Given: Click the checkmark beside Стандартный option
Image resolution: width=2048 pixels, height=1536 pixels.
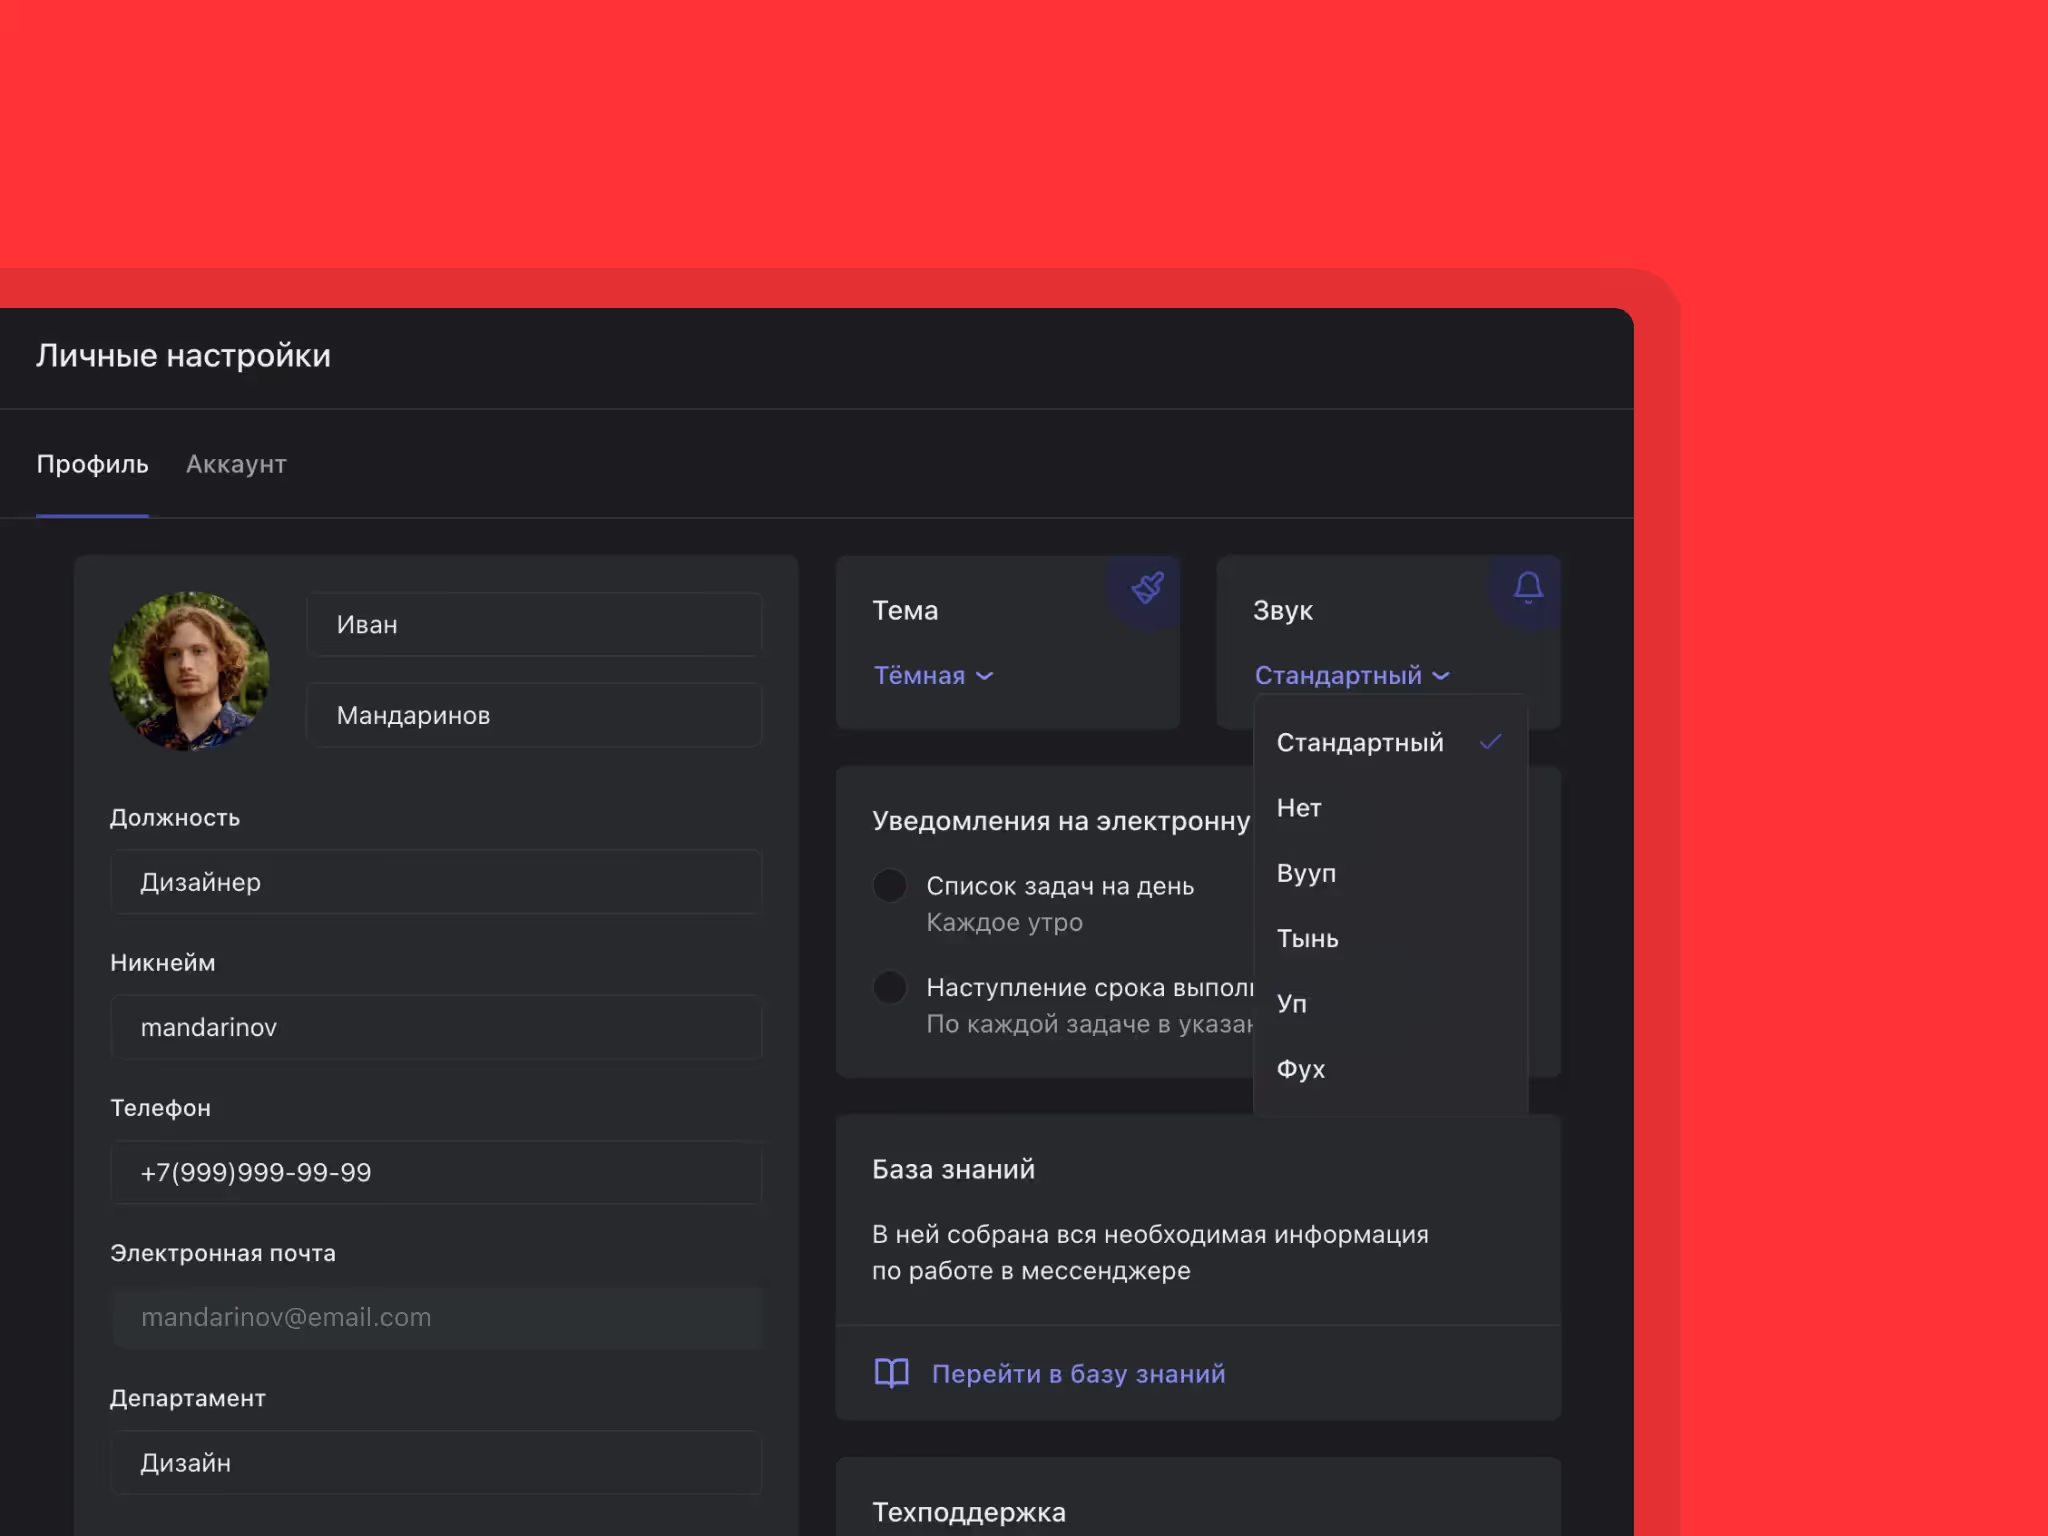Looking at the screenshot, I should click(1490, 742).
